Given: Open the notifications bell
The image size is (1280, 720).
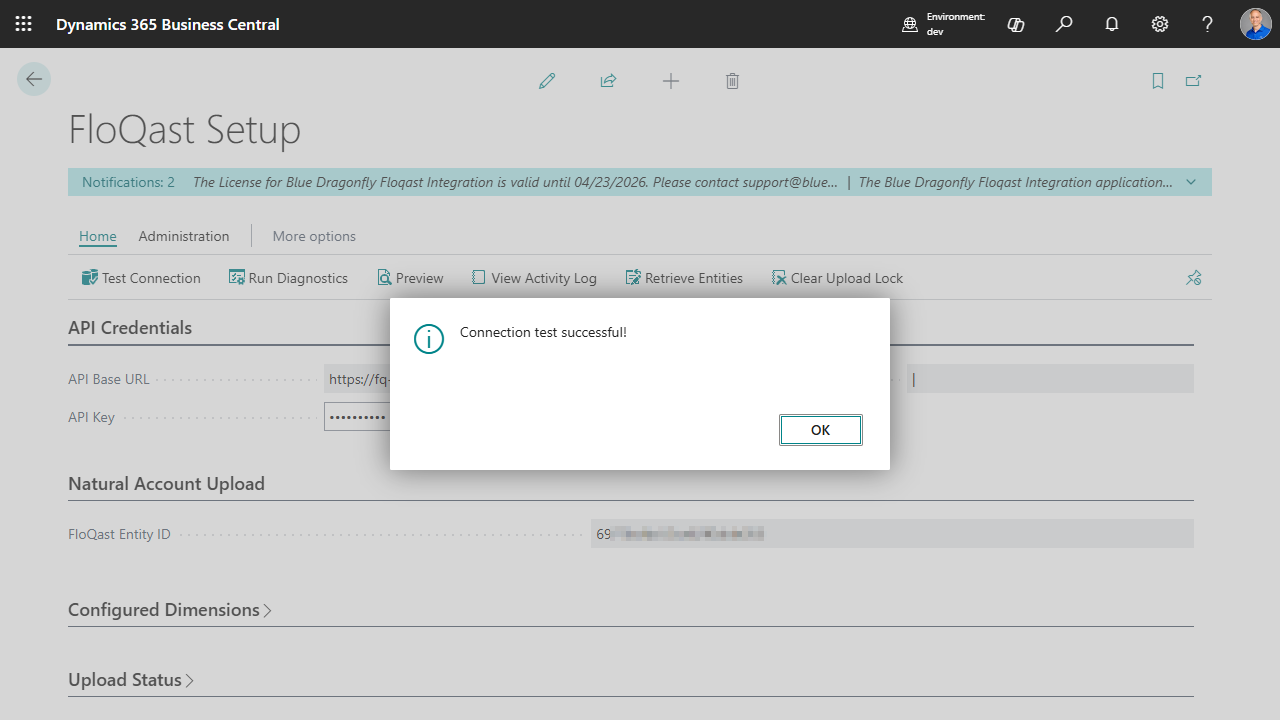Looking at the screenshot, I should 1112,24.
